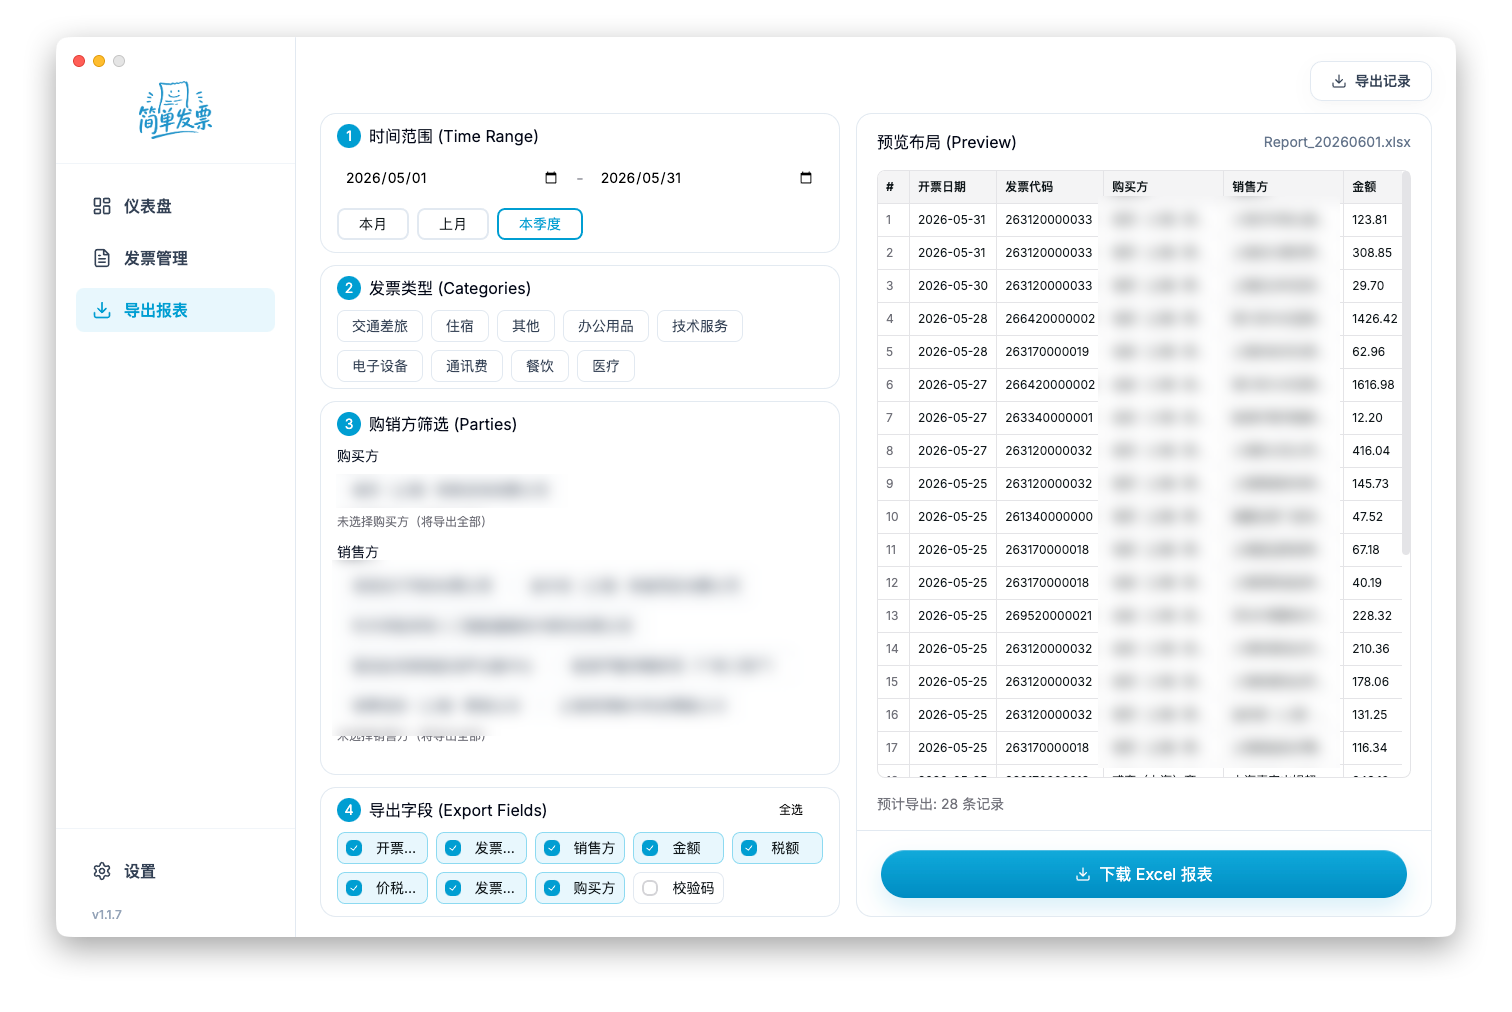
Task: Close the window with the red button
Action: (x=79, y=61)
